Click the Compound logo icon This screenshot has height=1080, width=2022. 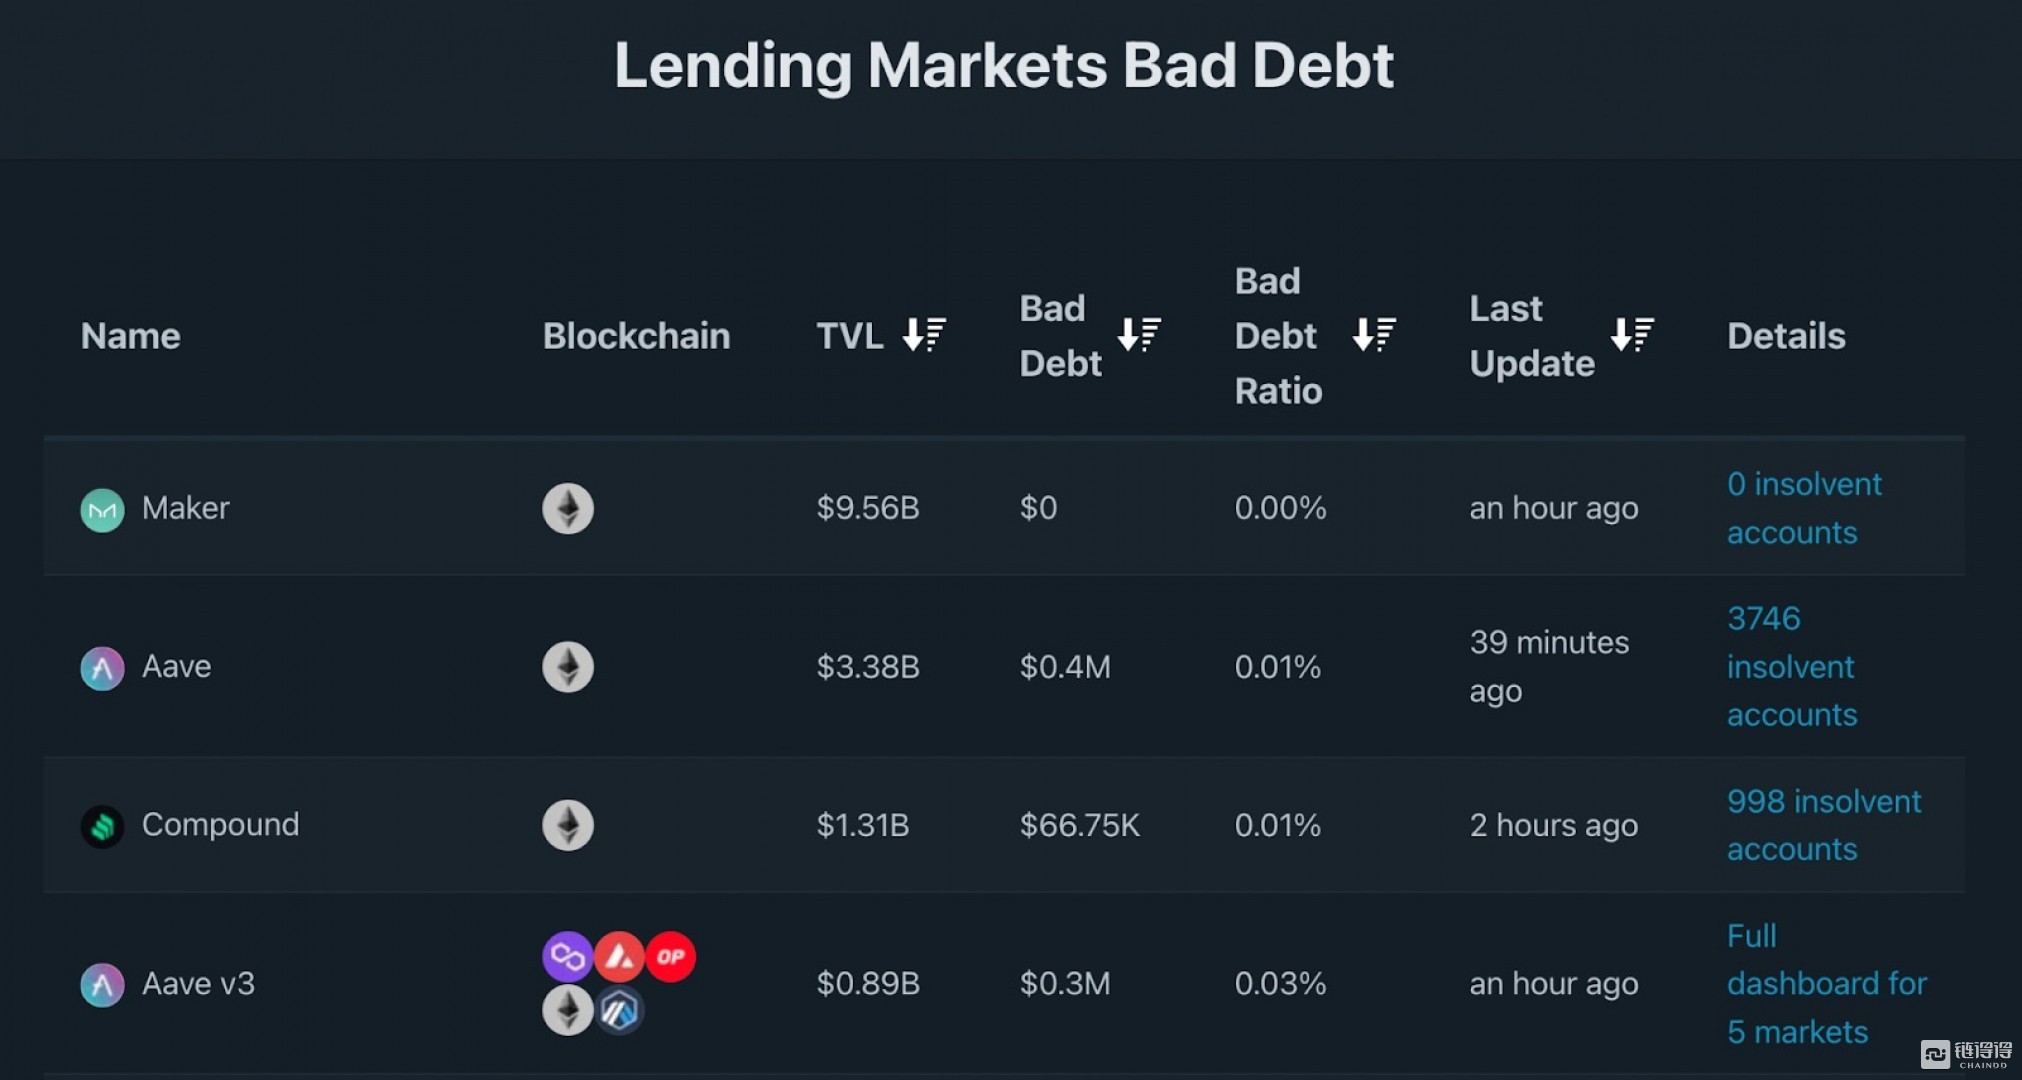(x=102, y=826)
